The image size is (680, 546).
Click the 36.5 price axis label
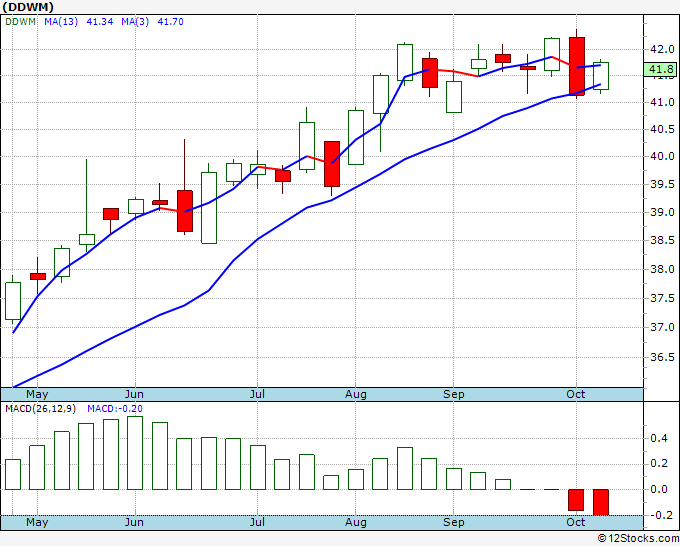662,357
